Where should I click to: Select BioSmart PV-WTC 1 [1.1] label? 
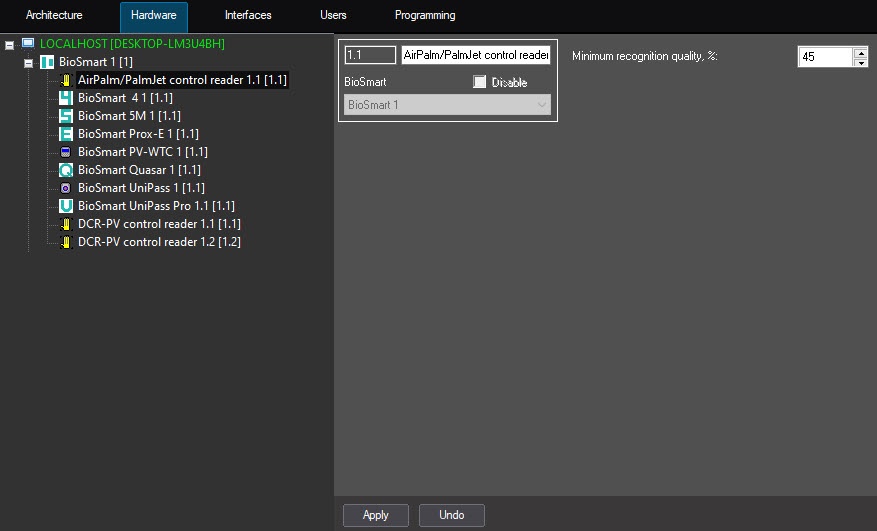point(143,152)
